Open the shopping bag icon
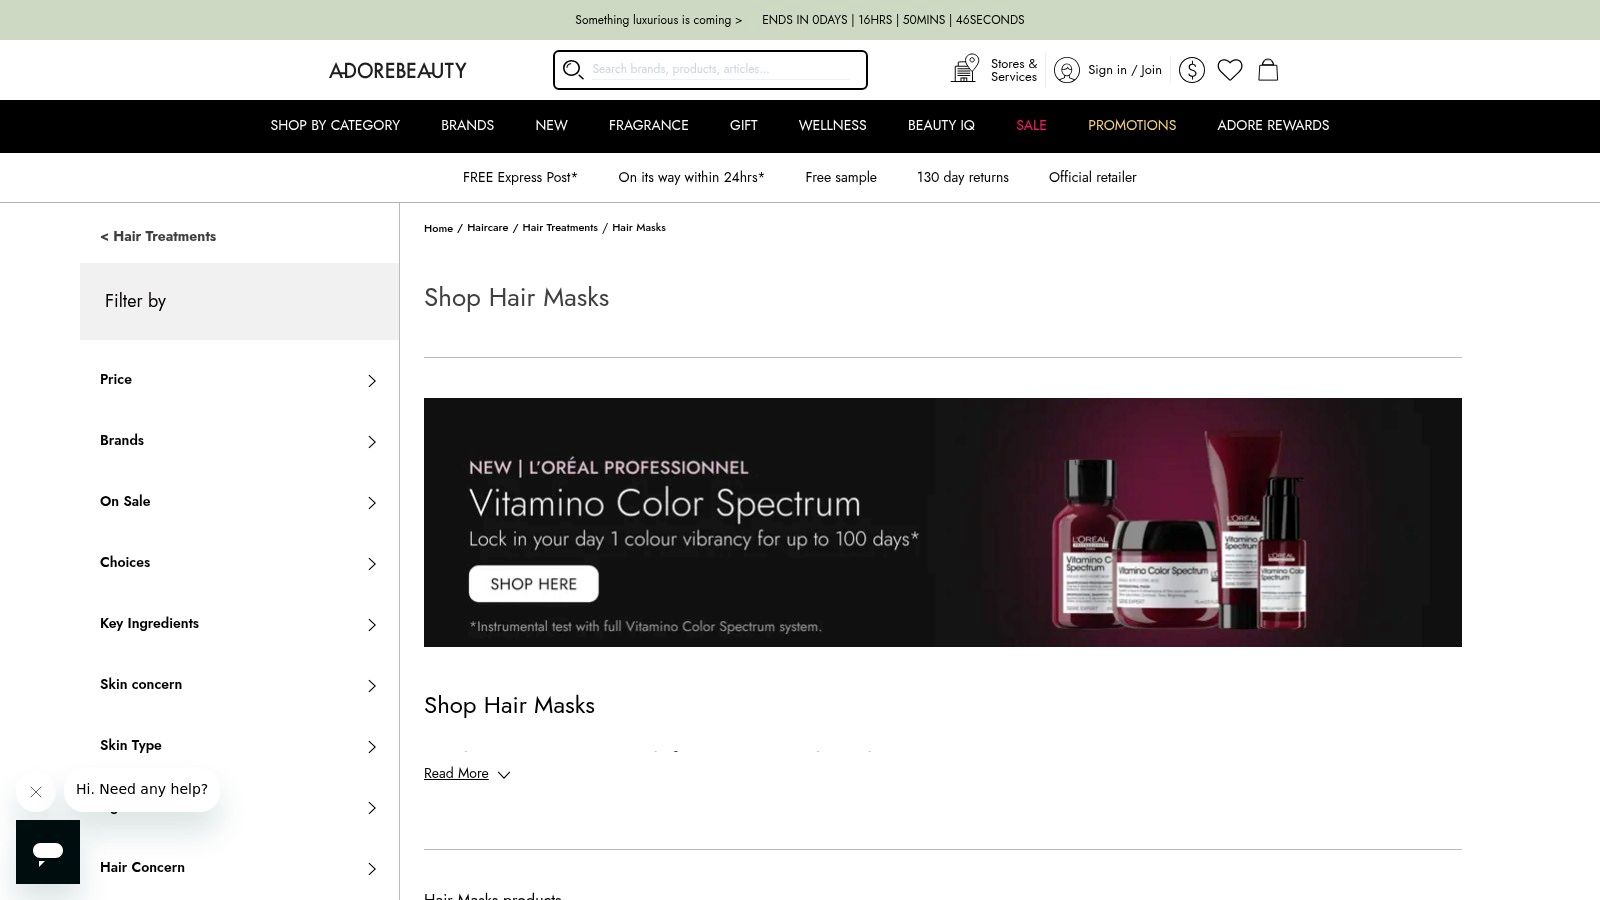The width and height of the screenshot is (1600, 900). point(1268,70)
